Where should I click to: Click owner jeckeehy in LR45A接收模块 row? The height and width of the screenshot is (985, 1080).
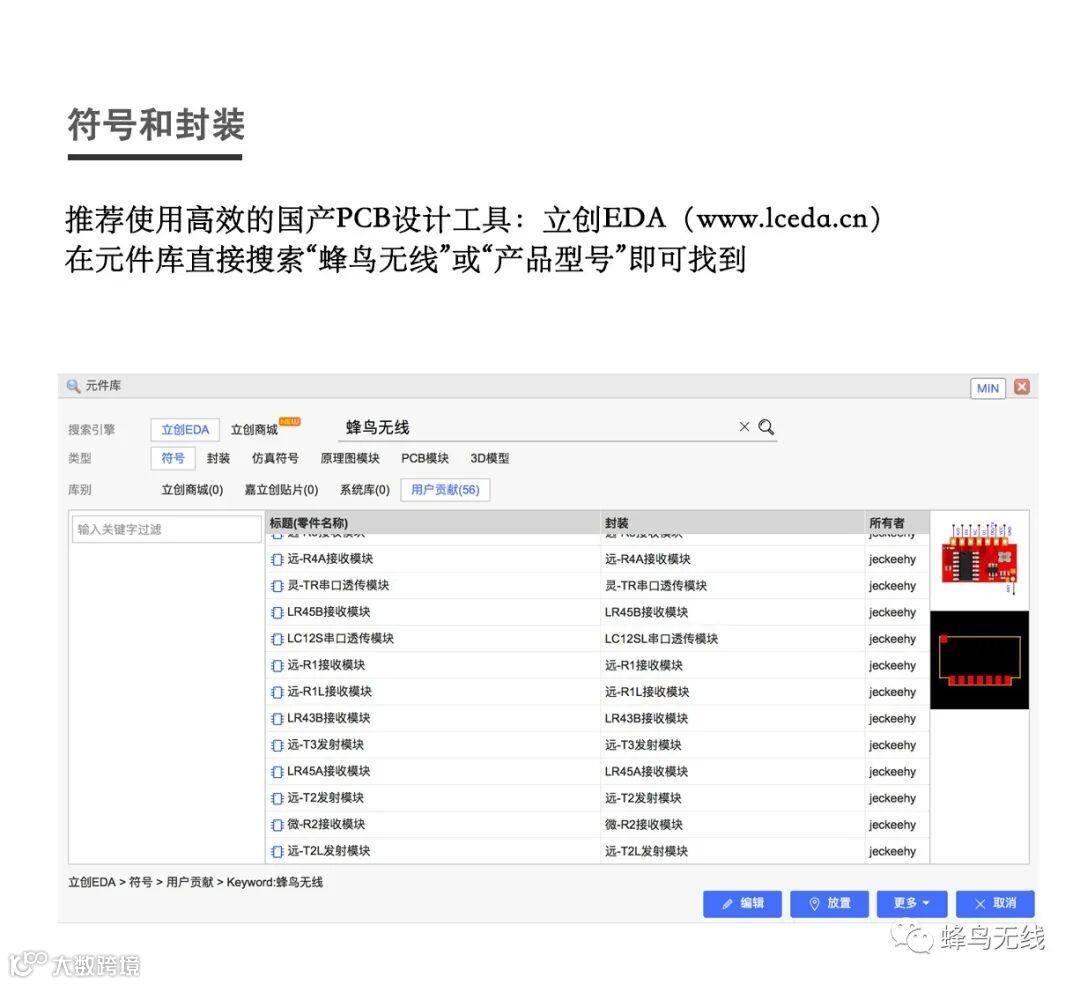click(892, 771)
